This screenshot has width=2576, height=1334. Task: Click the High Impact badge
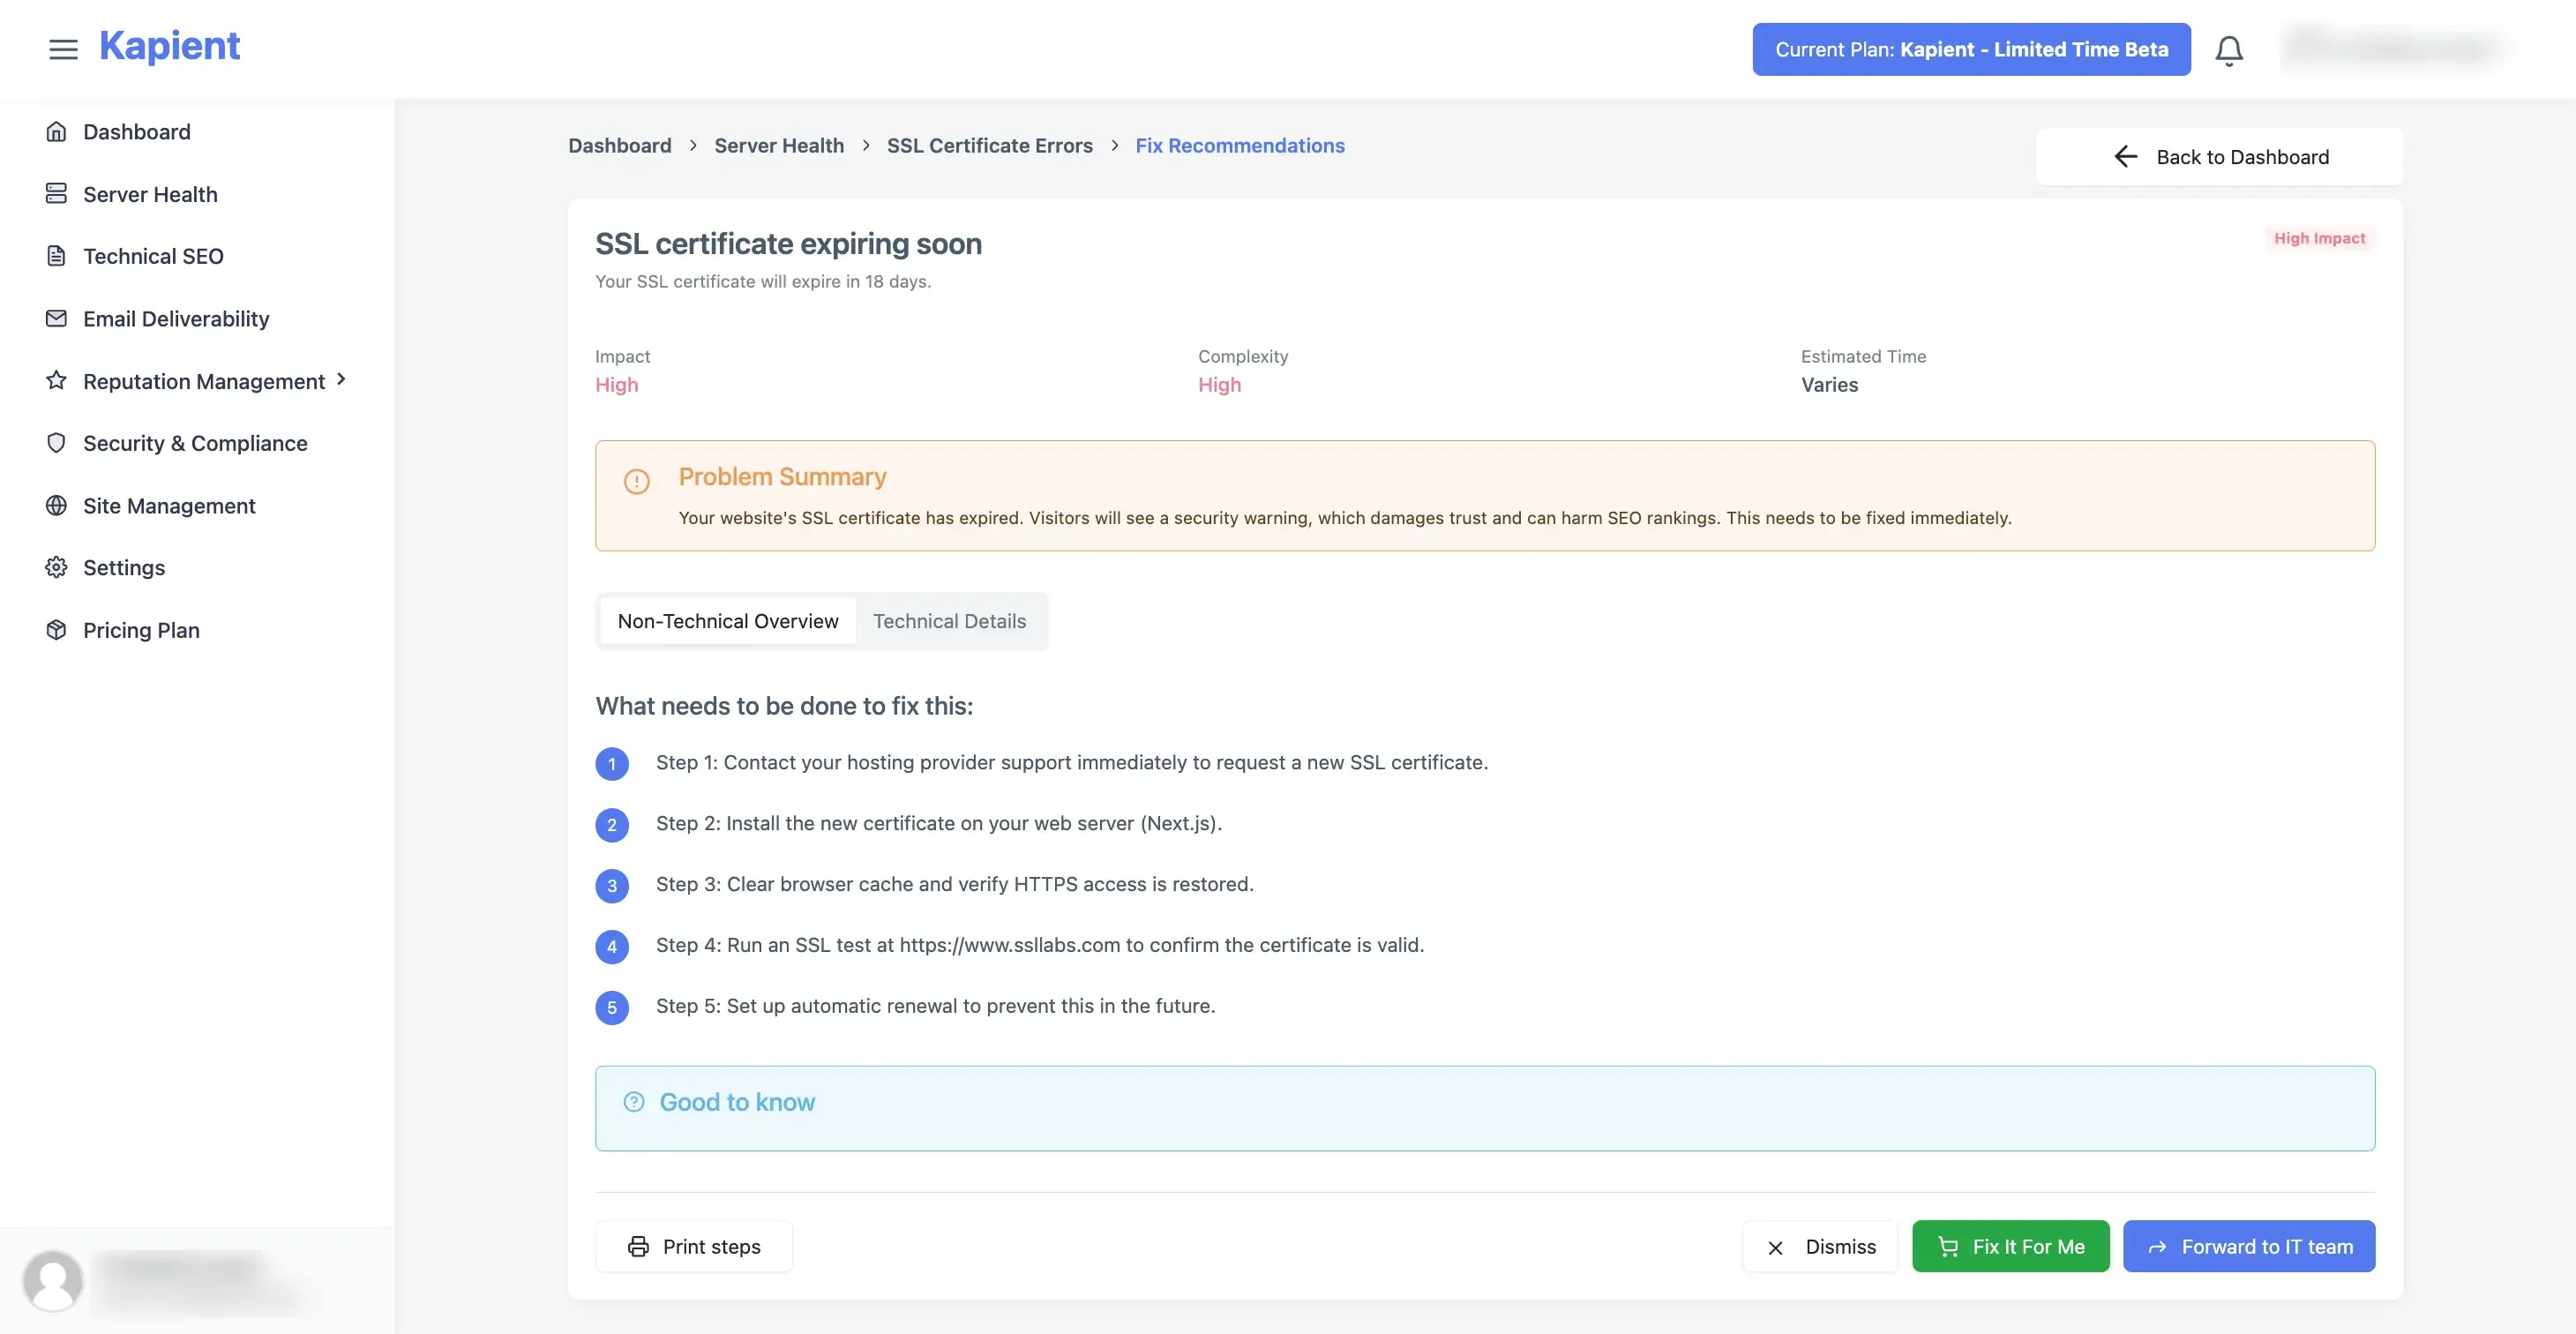[2319, 238]
